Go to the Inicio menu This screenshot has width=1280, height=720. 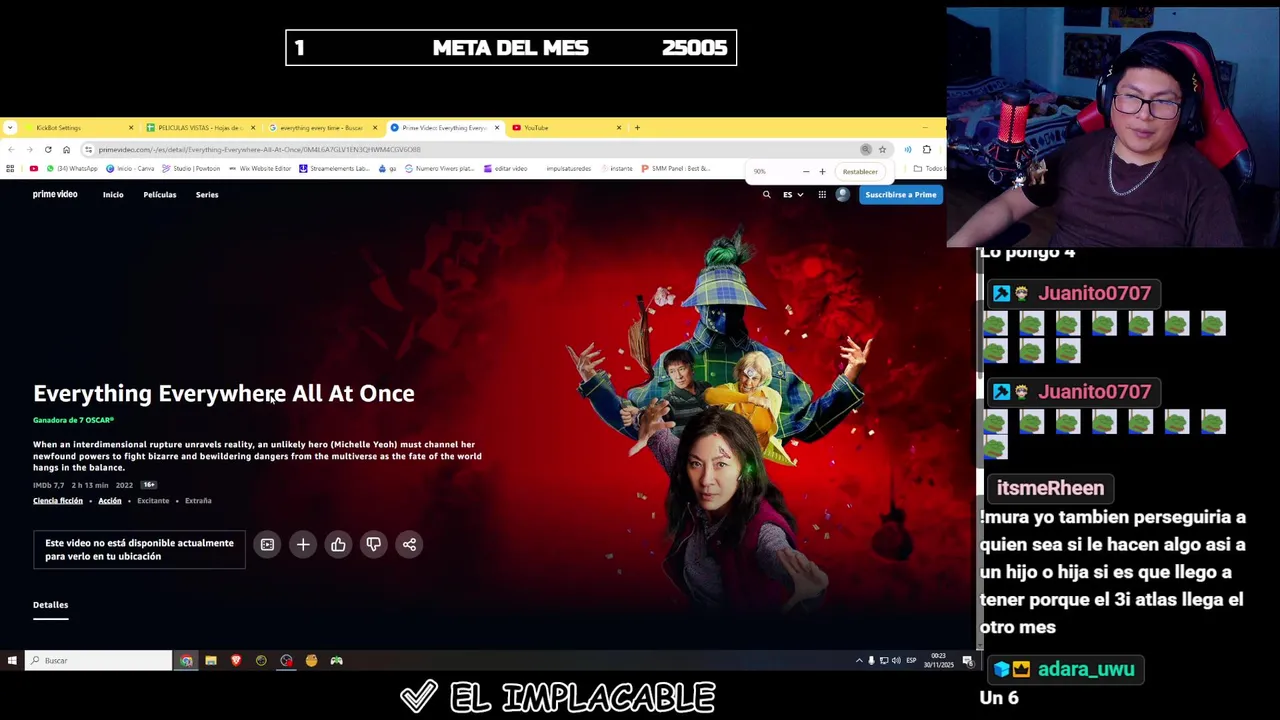click(113, 195)
